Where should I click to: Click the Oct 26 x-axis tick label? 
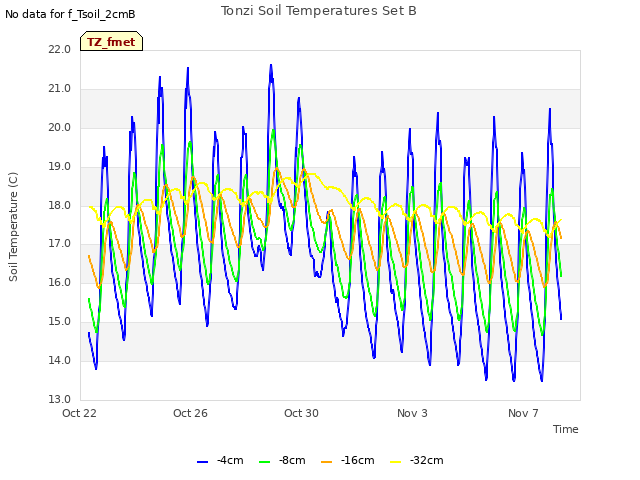click(190, 413)
